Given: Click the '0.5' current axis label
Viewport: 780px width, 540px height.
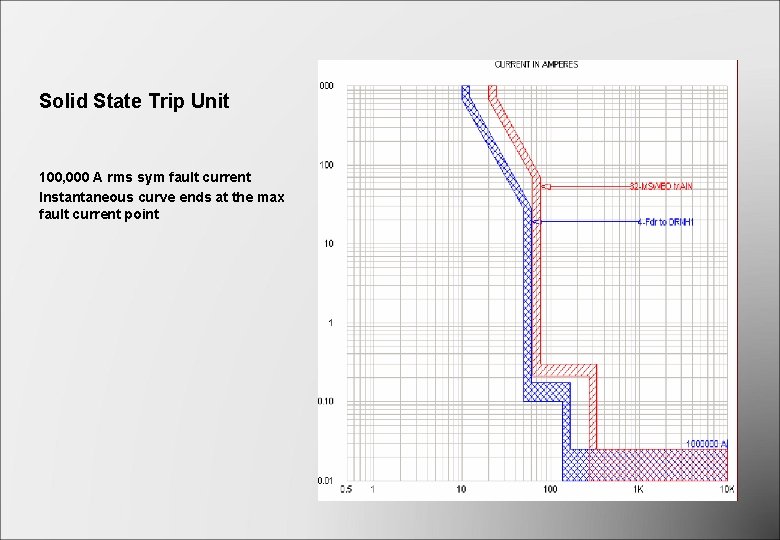Looking at the screenshot, I should pyautogui.click(x=346, y=489).
